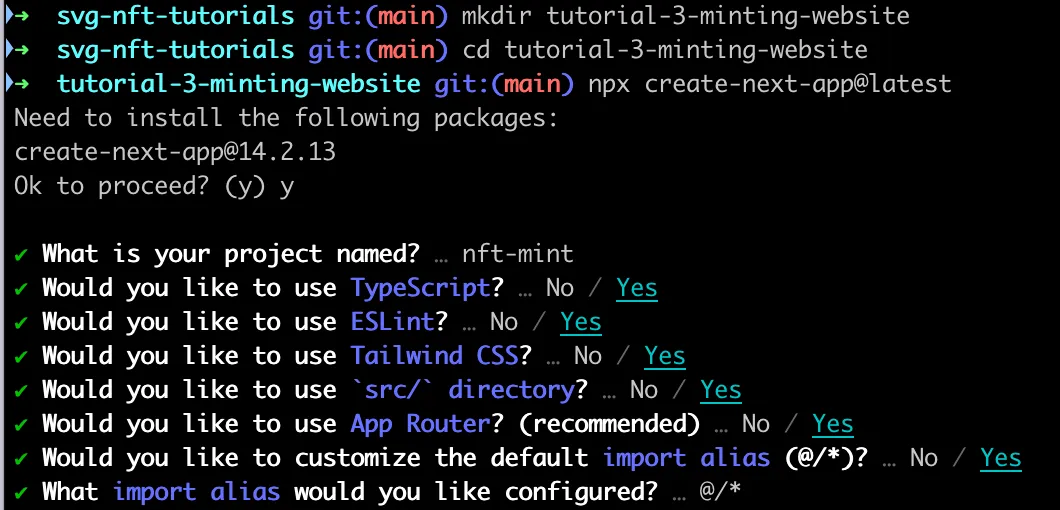Click the Yes answer for Tailwind CSS
1060x510 pixels.
665,356
